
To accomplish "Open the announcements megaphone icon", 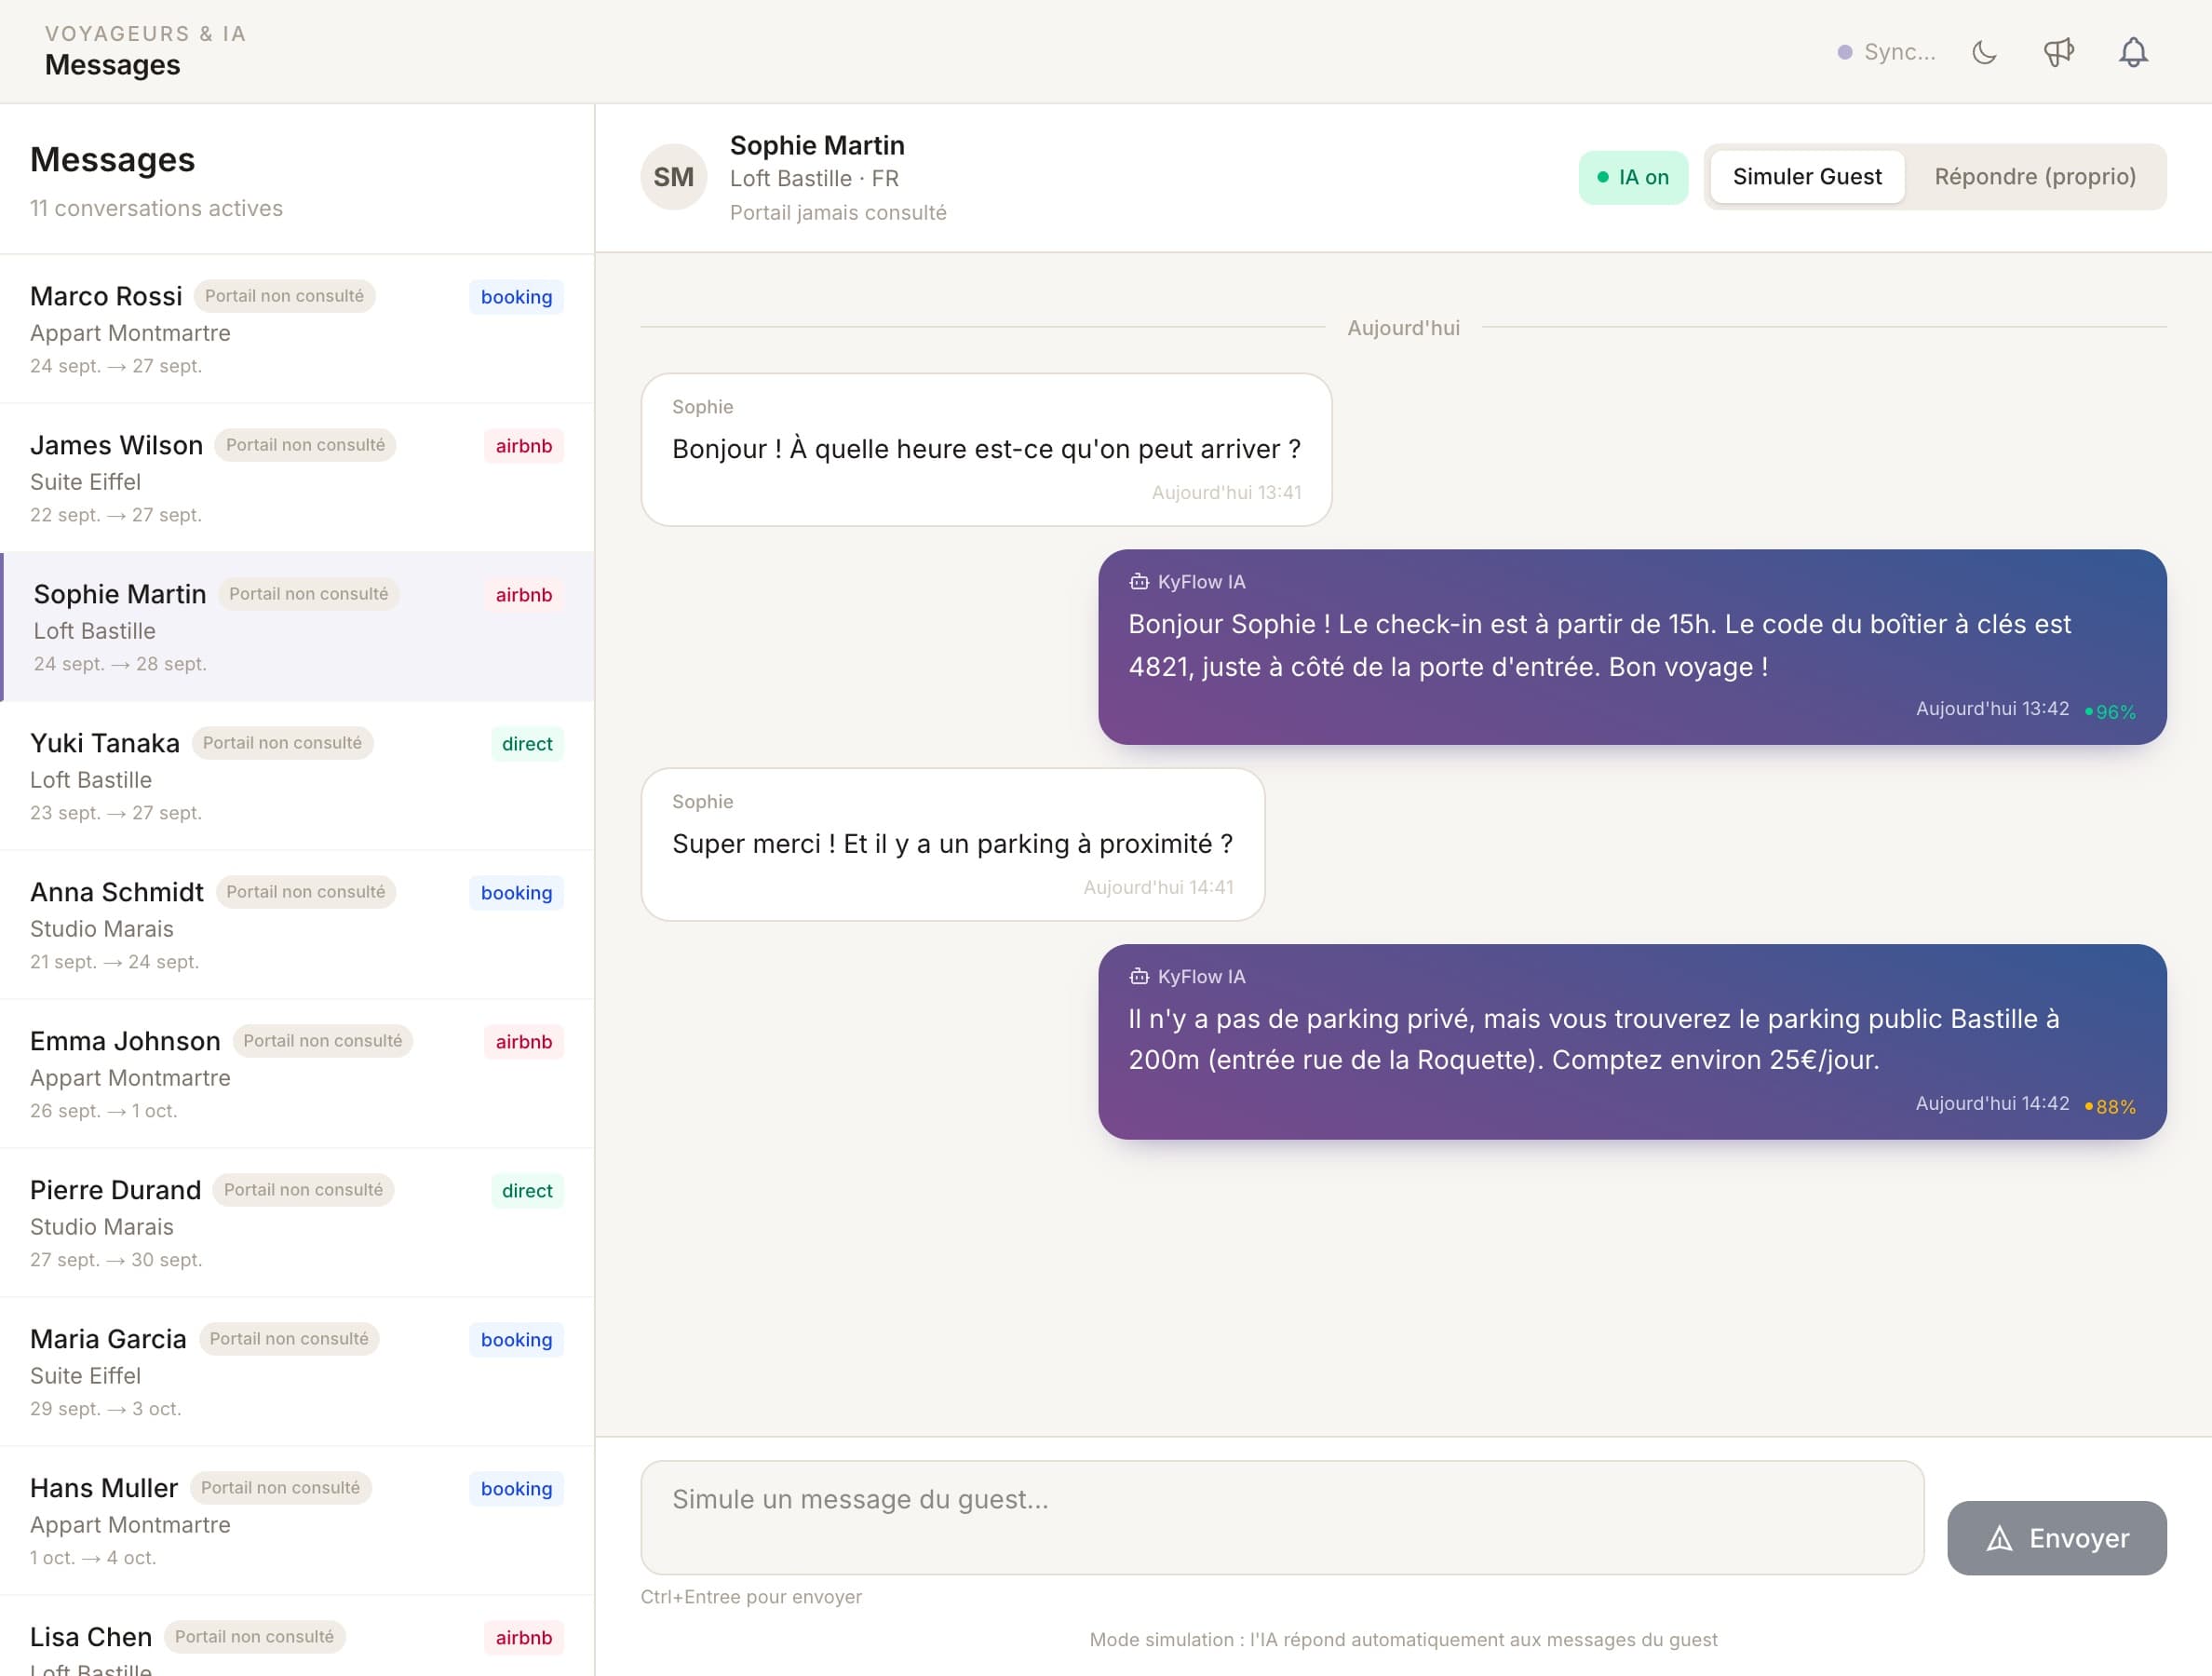I will pyautogui.click(x=2058, y=52).
